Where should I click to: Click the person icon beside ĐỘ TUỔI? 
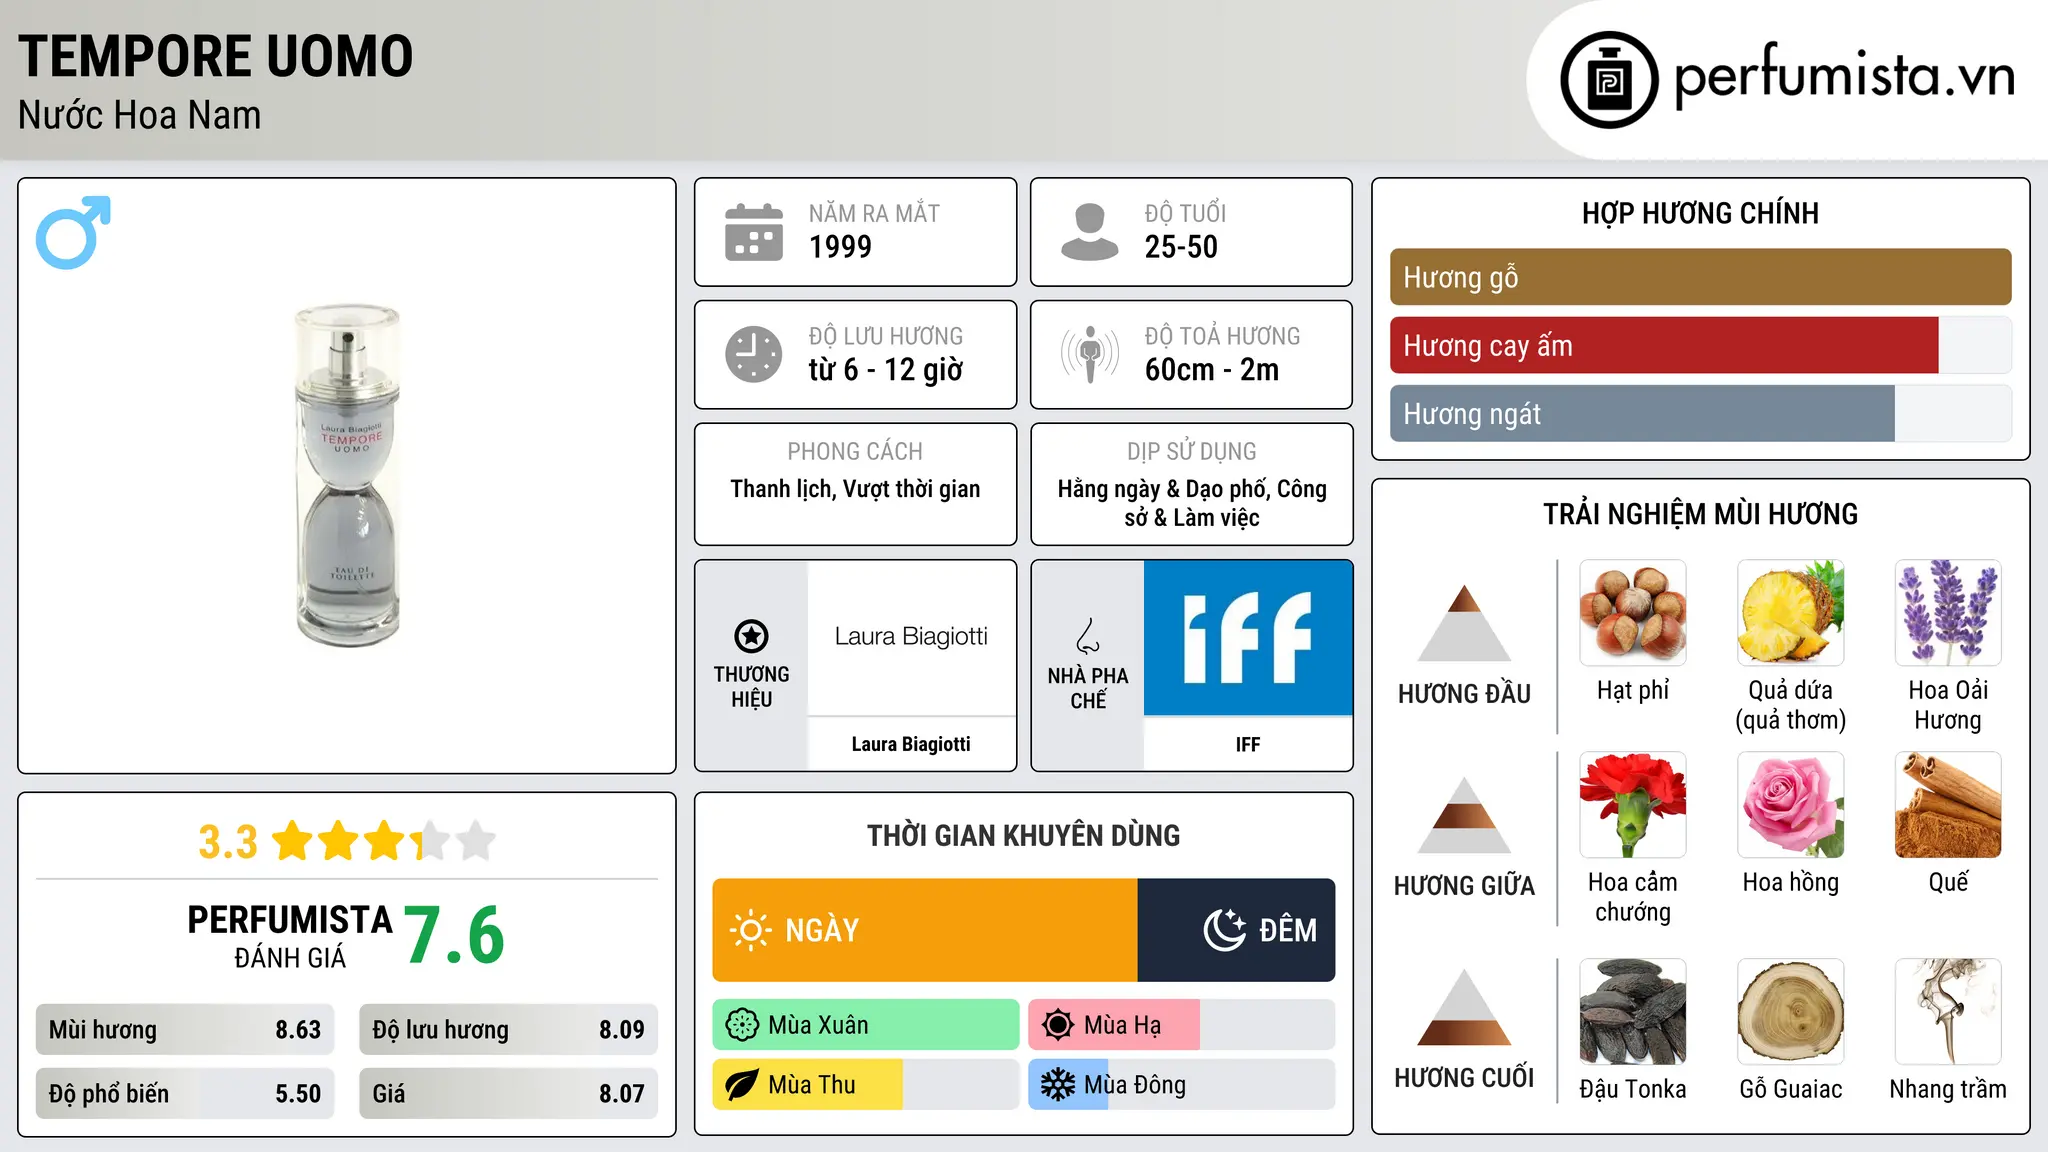[x=1089, y=232]
